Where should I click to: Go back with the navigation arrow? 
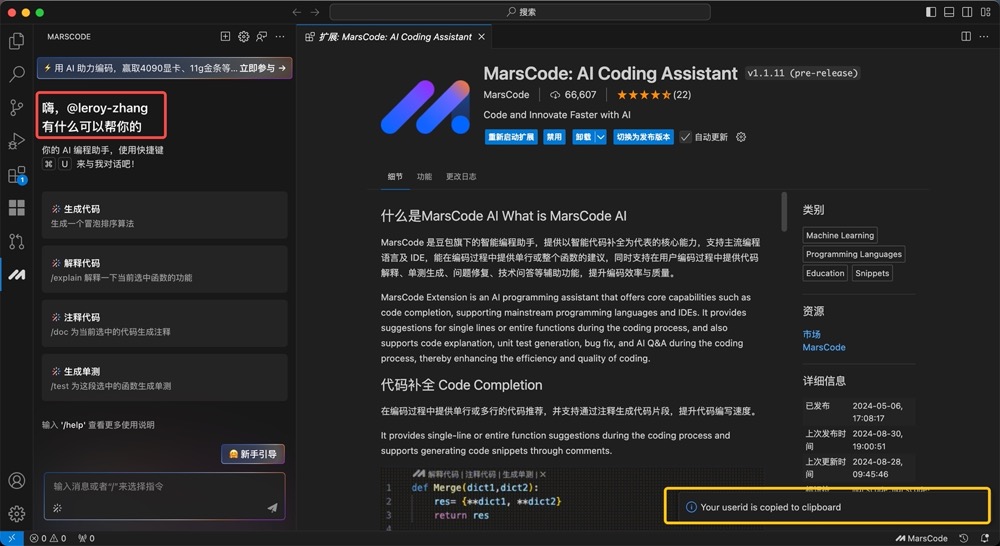297,12
